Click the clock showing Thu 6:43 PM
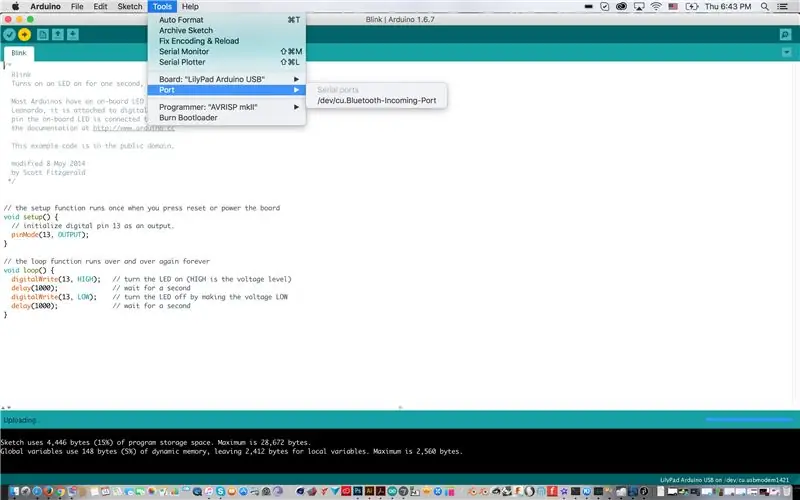 click(728, 6)
